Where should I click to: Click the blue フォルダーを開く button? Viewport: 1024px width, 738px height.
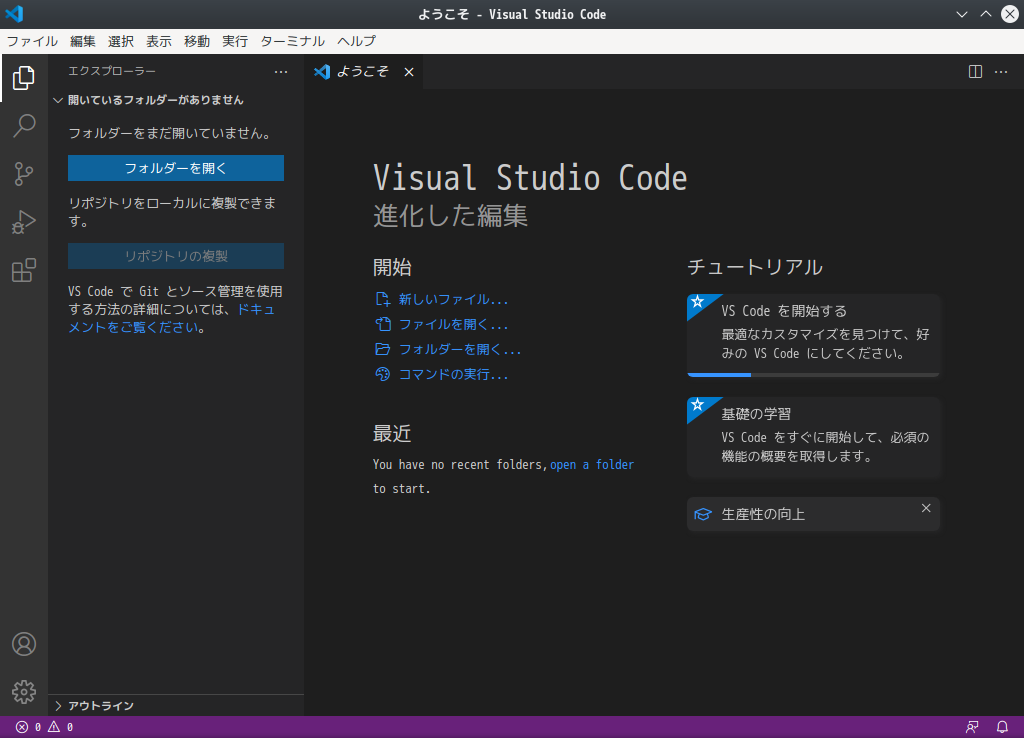(x=176, y=168)
